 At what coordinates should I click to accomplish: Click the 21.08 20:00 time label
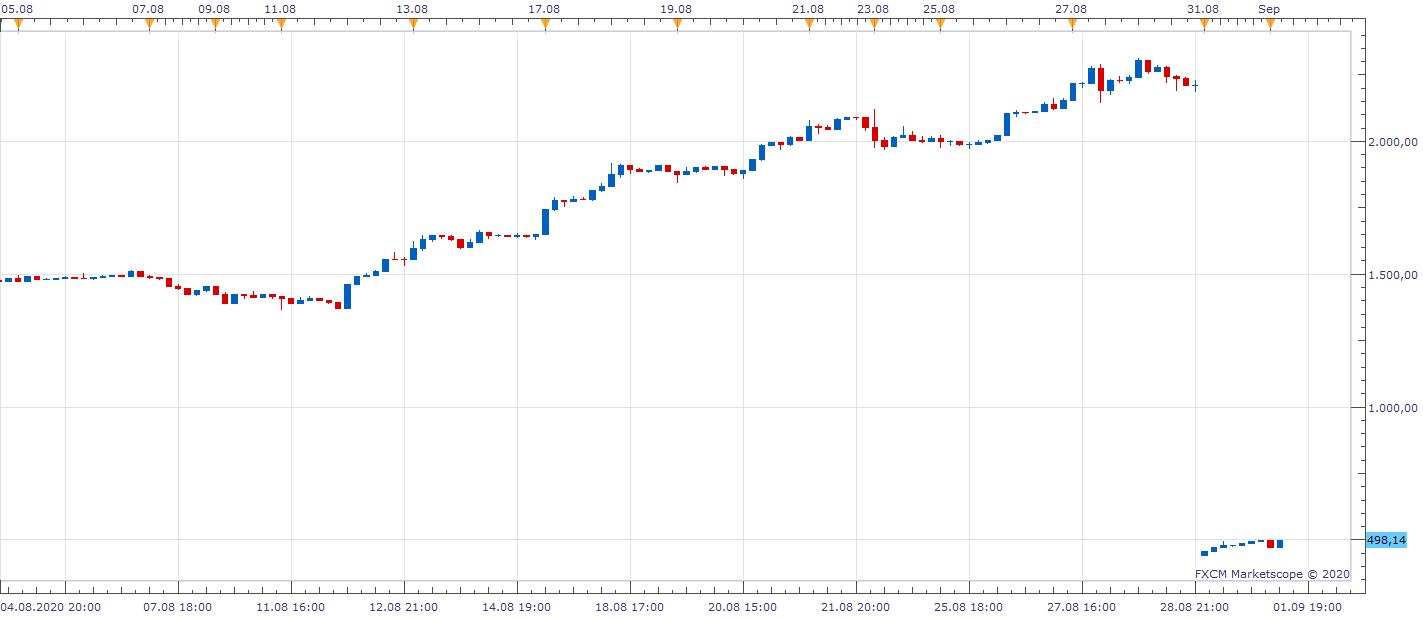tap(856, 606)
